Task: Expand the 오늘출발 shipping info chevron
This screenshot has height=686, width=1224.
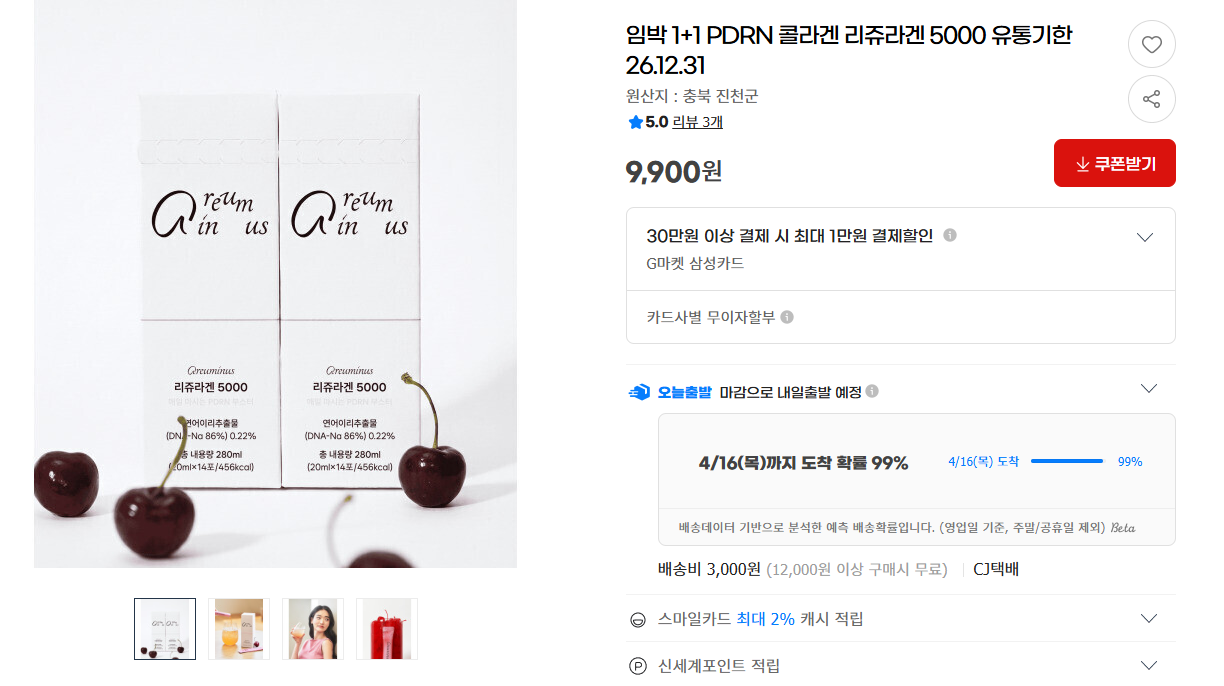Action: (1149, 388)
